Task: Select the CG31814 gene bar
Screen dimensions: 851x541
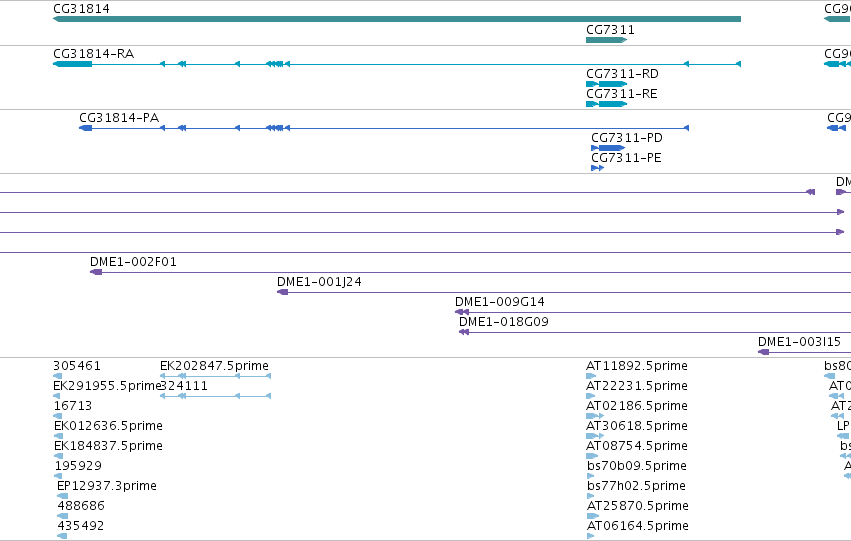Action: coord(397,19)
